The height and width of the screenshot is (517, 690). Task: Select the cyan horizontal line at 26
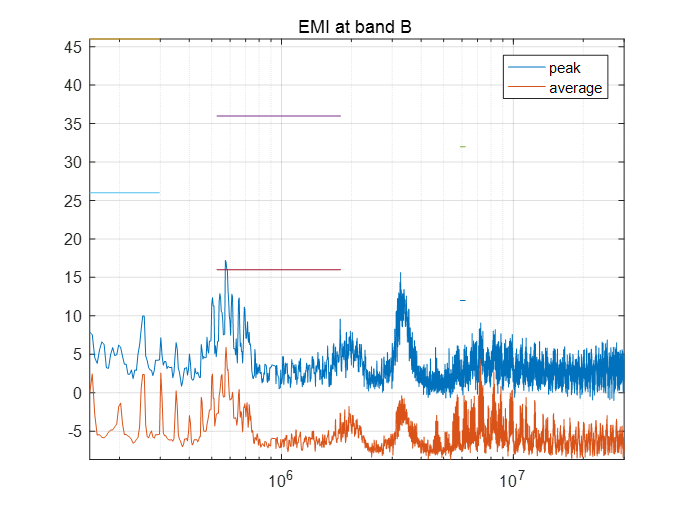[x=124, y=193]
